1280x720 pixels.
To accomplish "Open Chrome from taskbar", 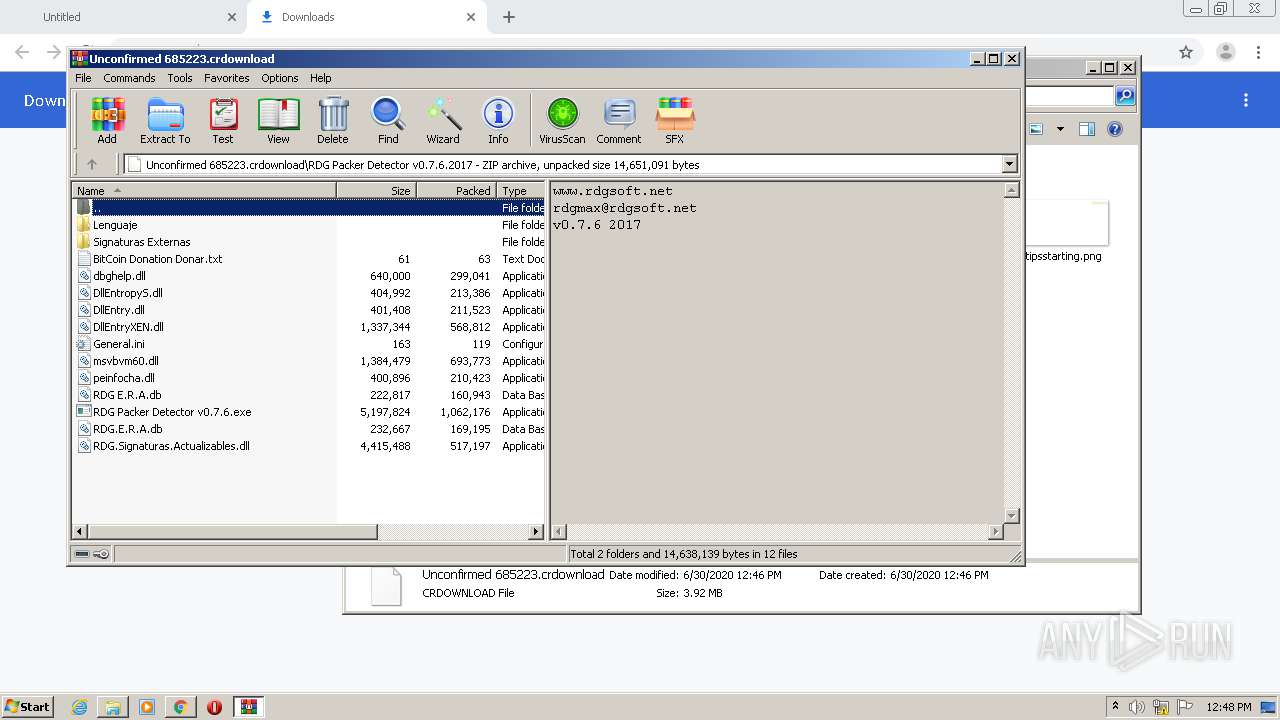I will click(x=180, y=707).
